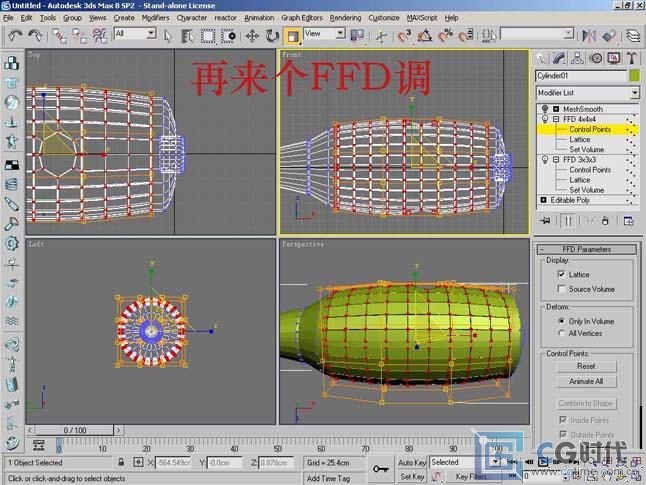Image resolution: width=646 pixels, height=485 pixels.
Task: Toggle Angle Snap icon
Action: coord(425,36)
